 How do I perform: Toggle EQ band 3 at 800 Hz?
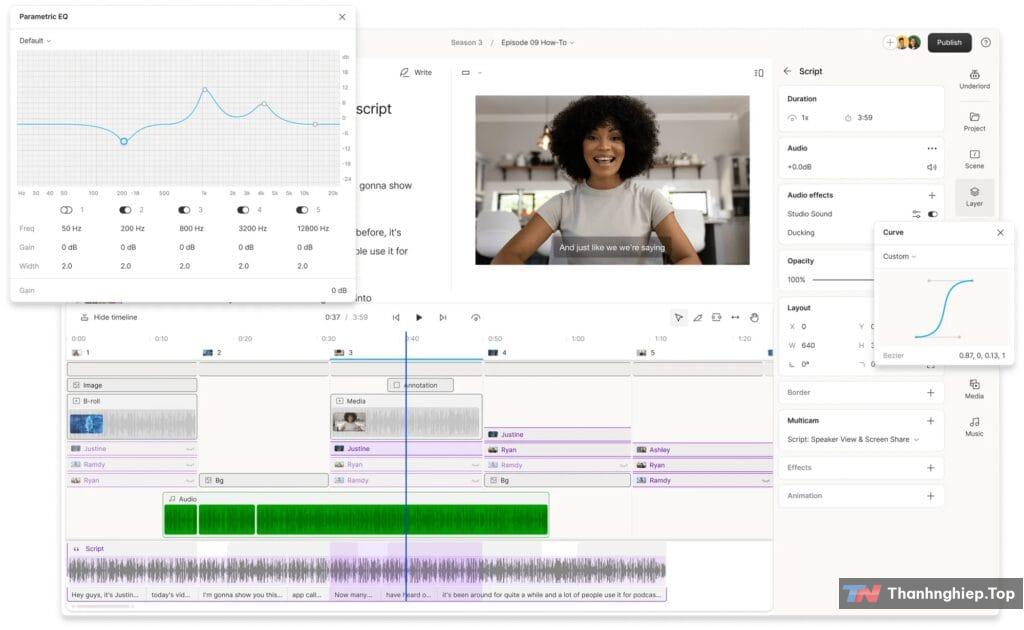[x=184, y=210]
